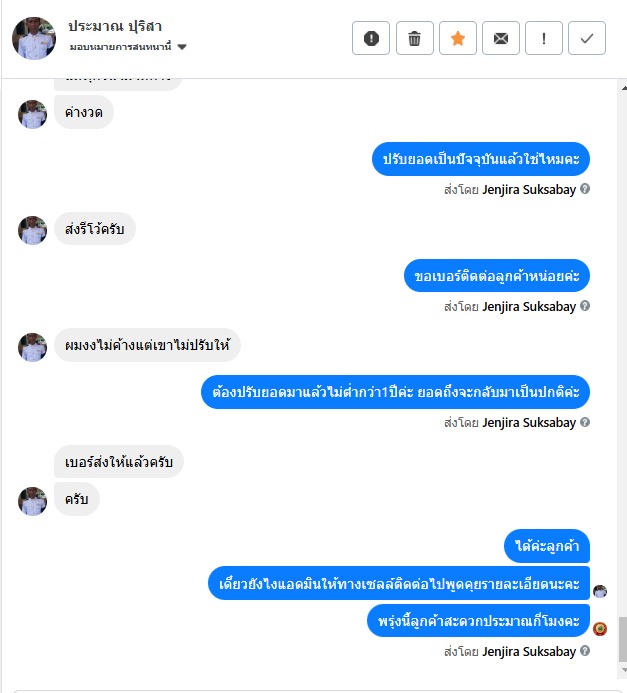This screenshot has width=627, height=693.
Task: Expand the assign conversation dropdown arrow
Action: pyautogui.click(x=182, y=47)
